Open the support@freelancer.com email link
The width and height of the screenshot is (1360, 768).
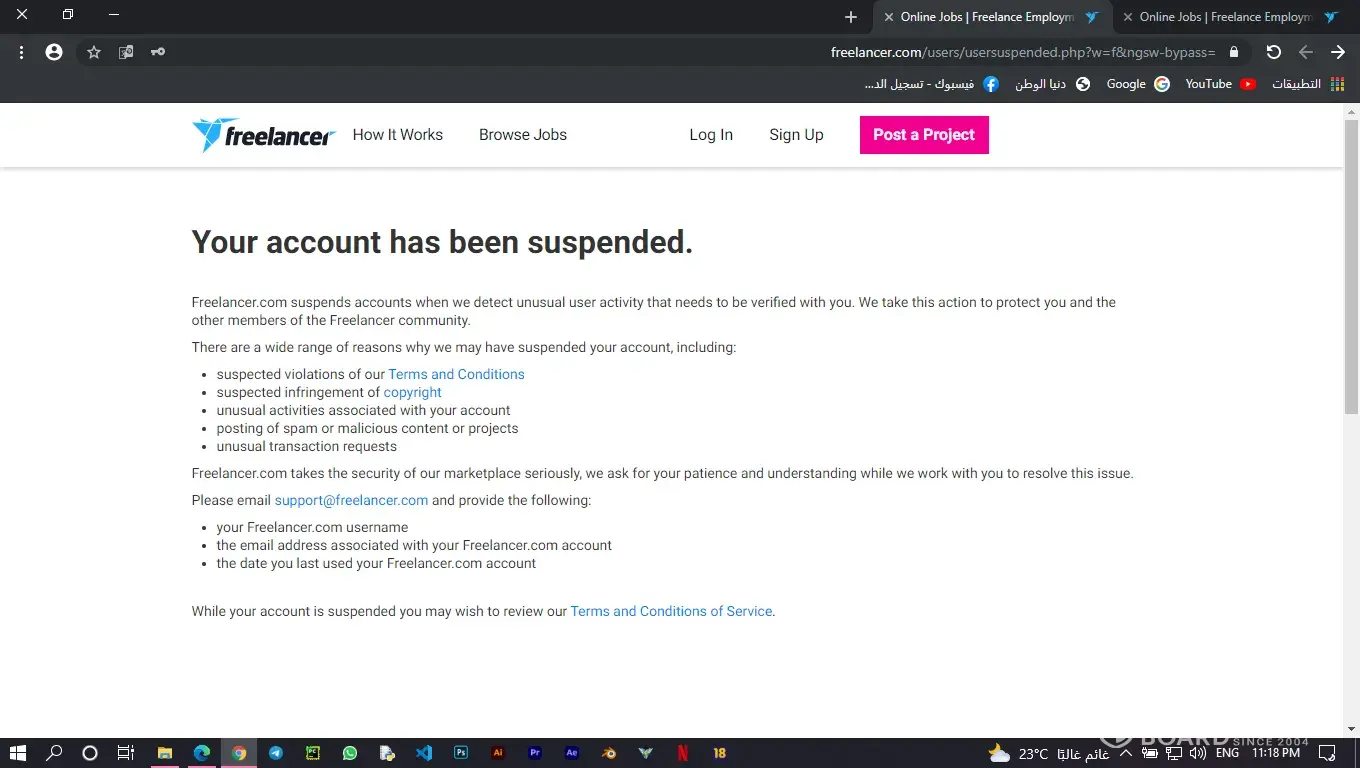[x=351, y=500]
